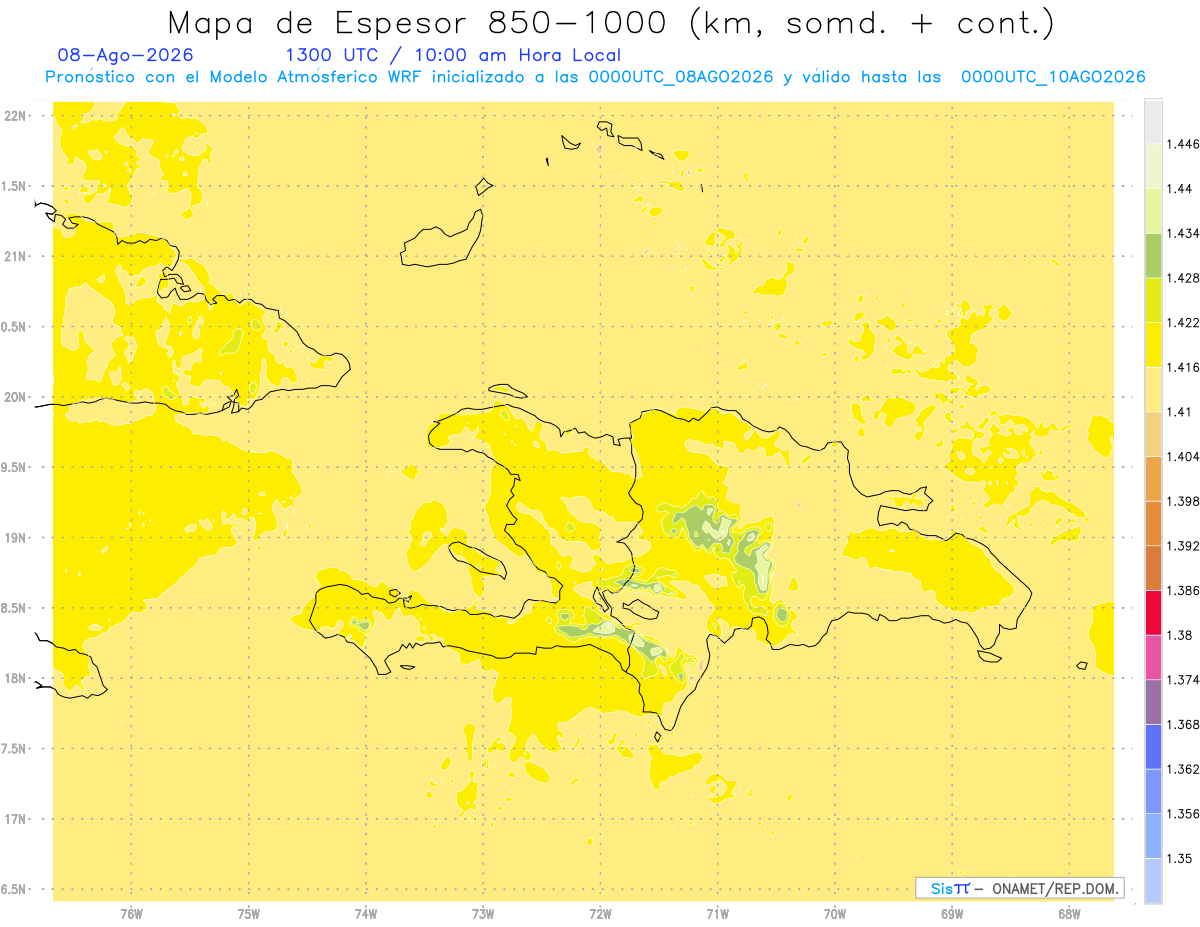Viewport: 1200px width, 927px height.
Task: Click the latitude label '19N'
Action: [x=16, y=538]
